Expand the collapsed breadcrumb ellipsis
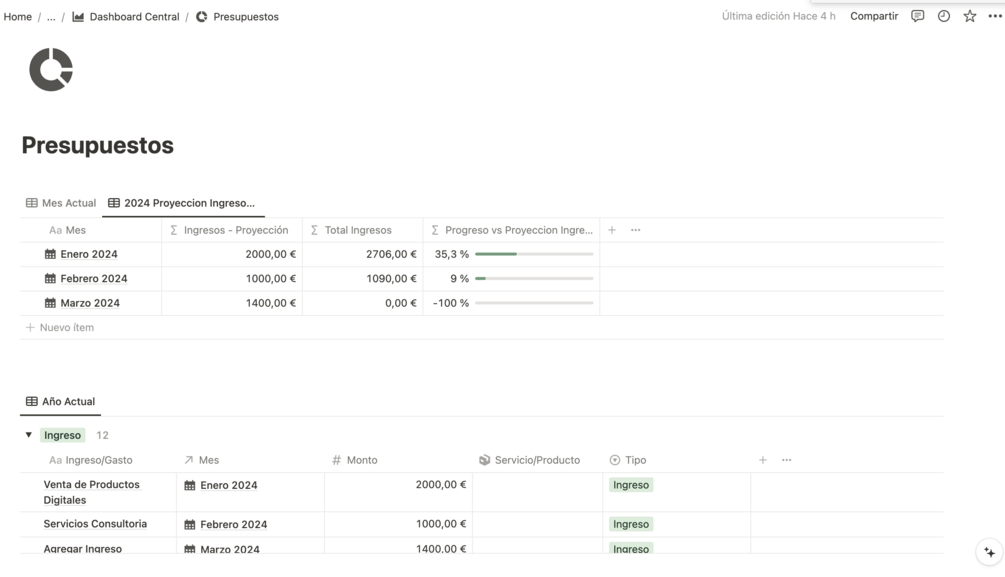 [x=51, y=17]
